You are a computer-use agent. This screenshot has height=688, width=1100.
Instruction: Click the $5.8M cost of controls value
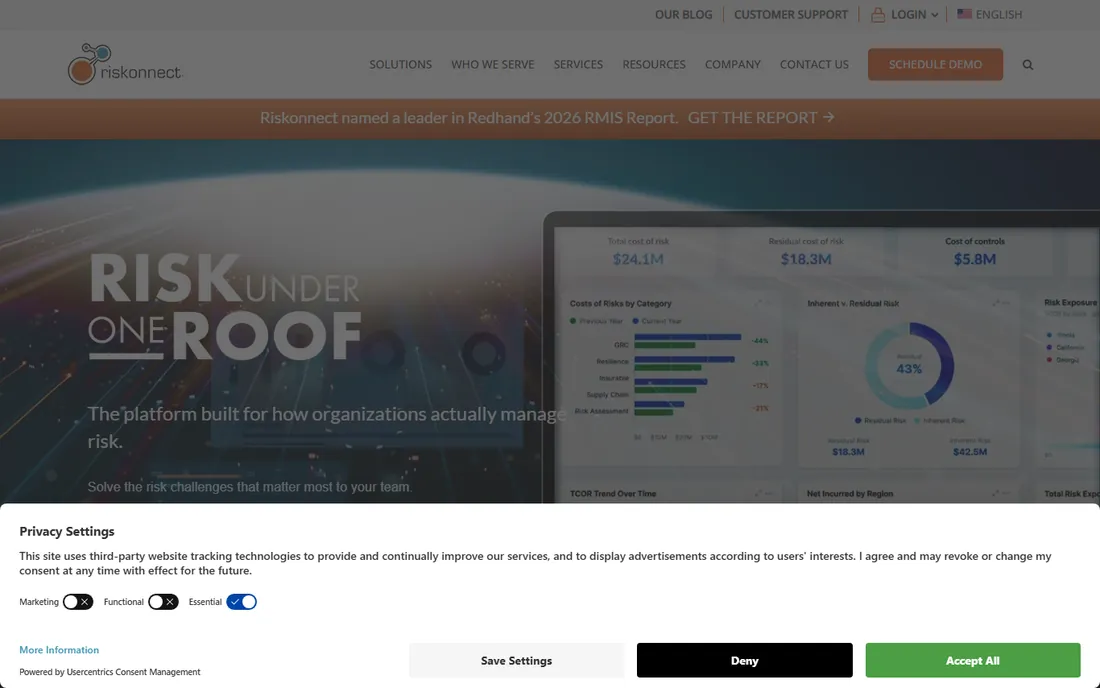click(x=974, y=259)
